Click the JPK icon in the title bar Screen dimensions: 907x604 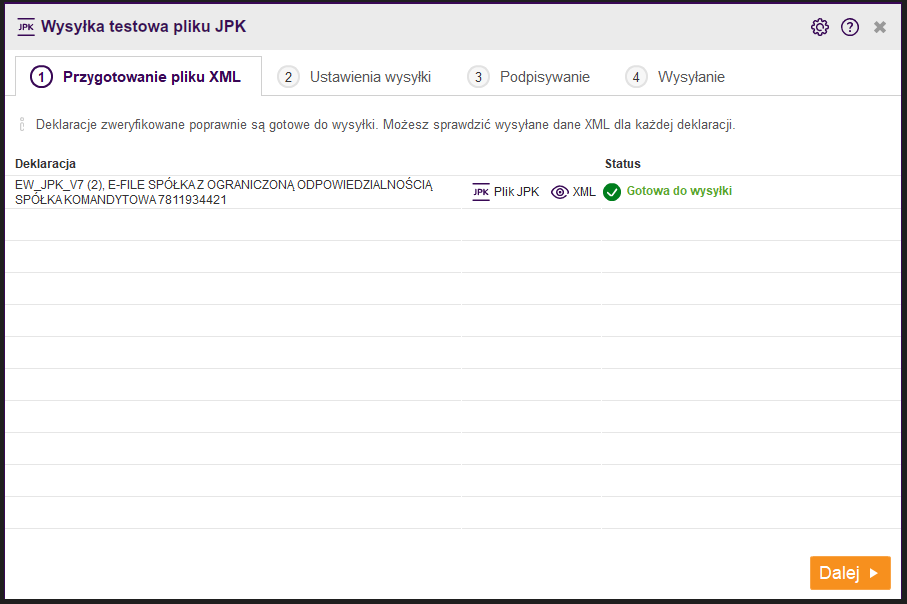tap(26, 27)
